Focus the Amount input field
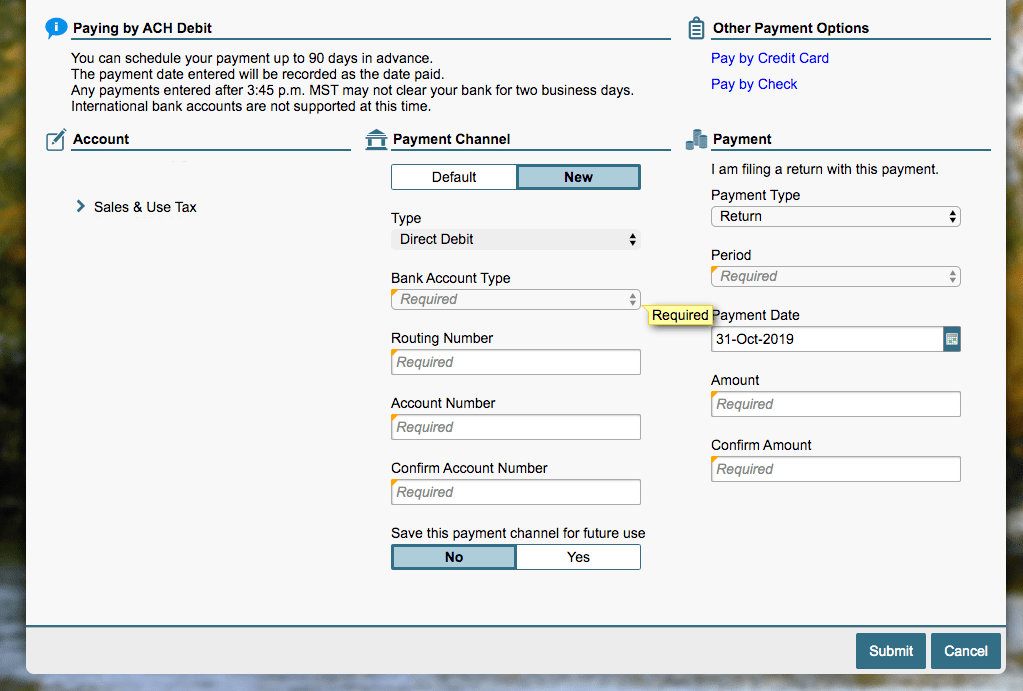 coord(836,404)
